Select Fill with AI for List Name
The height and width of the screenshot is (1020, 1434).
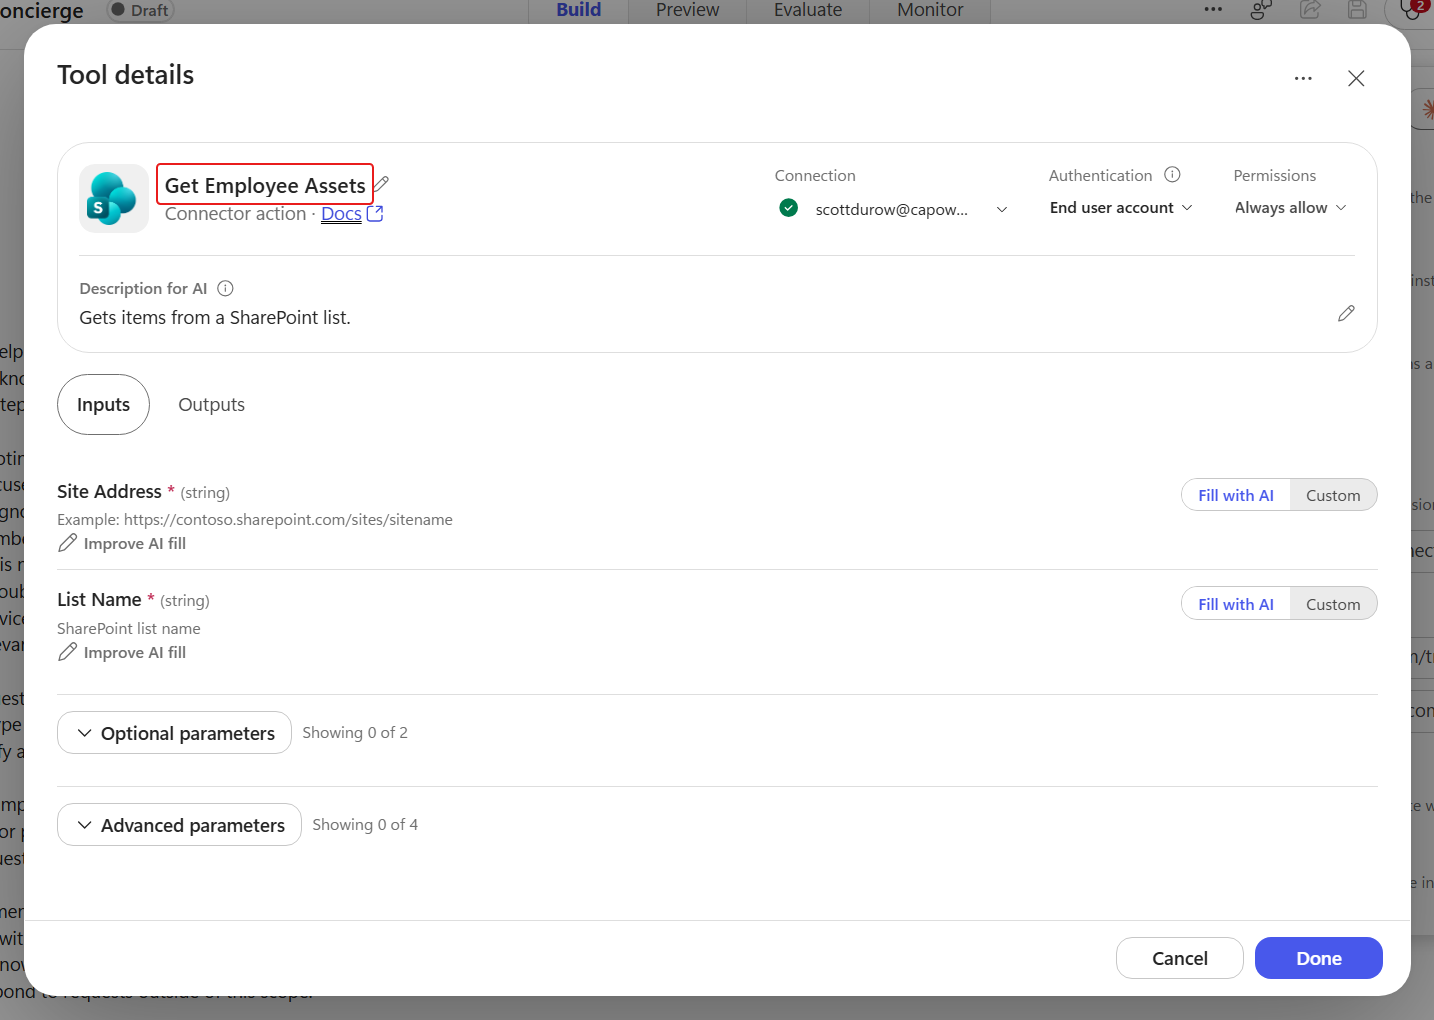(x=1236, y=604)
